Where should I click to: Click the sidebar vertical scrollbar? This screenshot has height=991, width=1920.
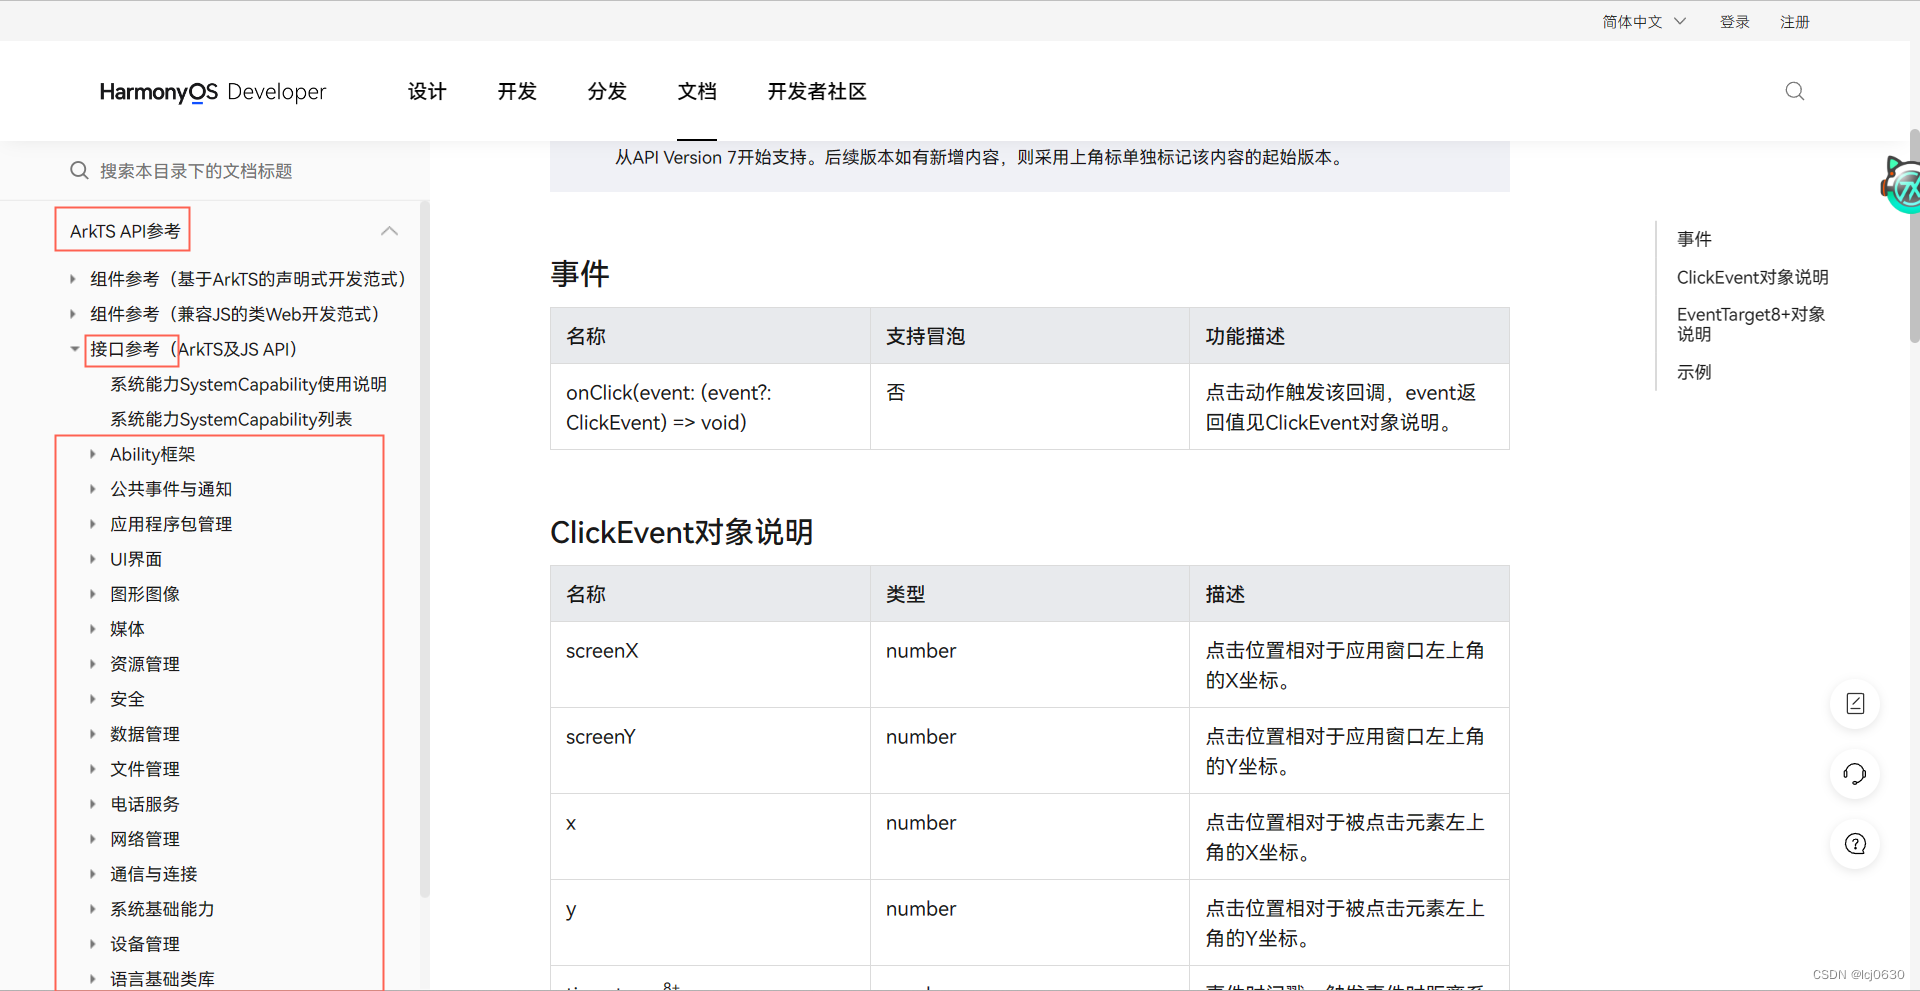click(424, 548)
